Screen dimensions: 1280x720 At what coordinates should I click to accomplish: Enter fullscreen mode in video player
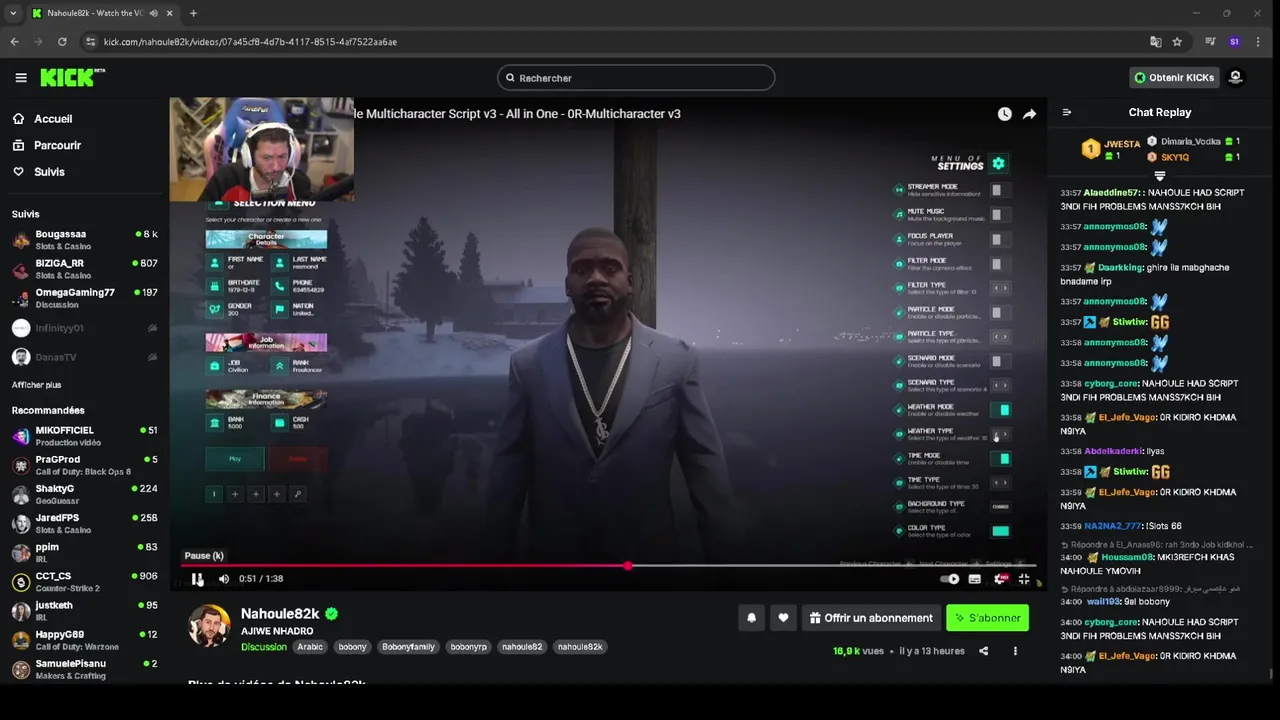(1024, 579)
